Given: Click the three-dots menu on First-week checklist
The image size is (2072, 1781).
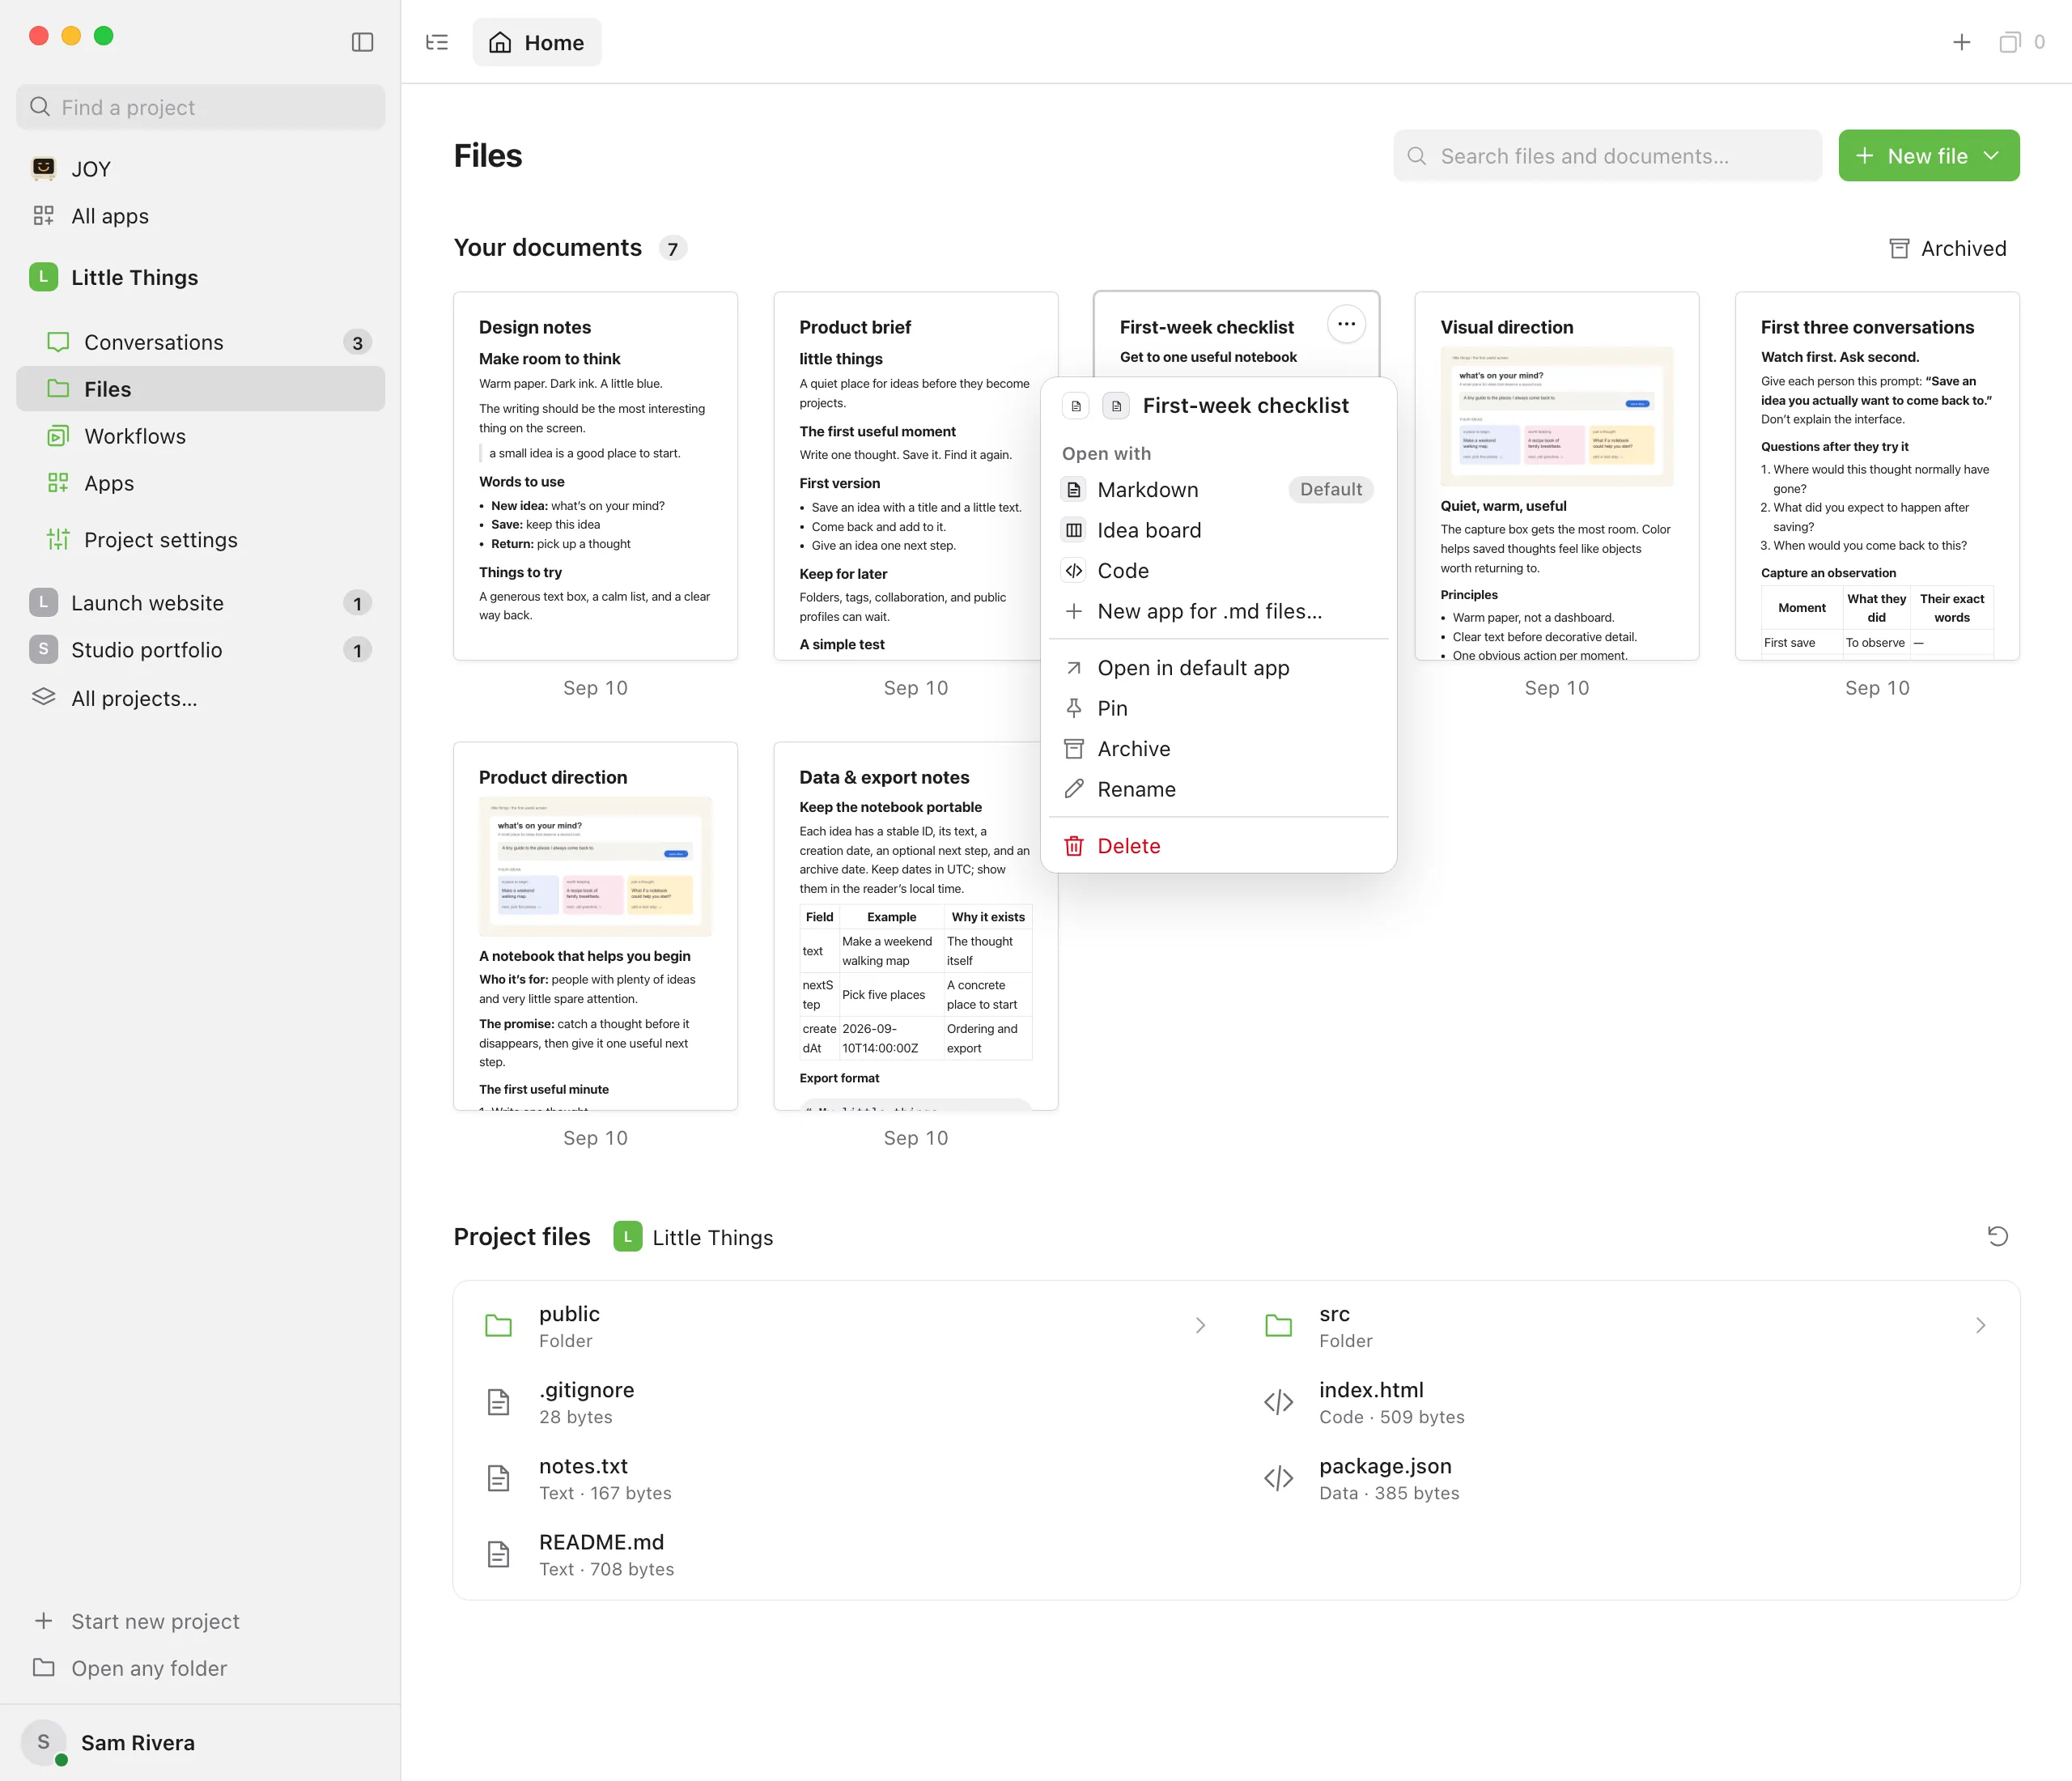Looking at the screenshot, I should [1346, 324].
